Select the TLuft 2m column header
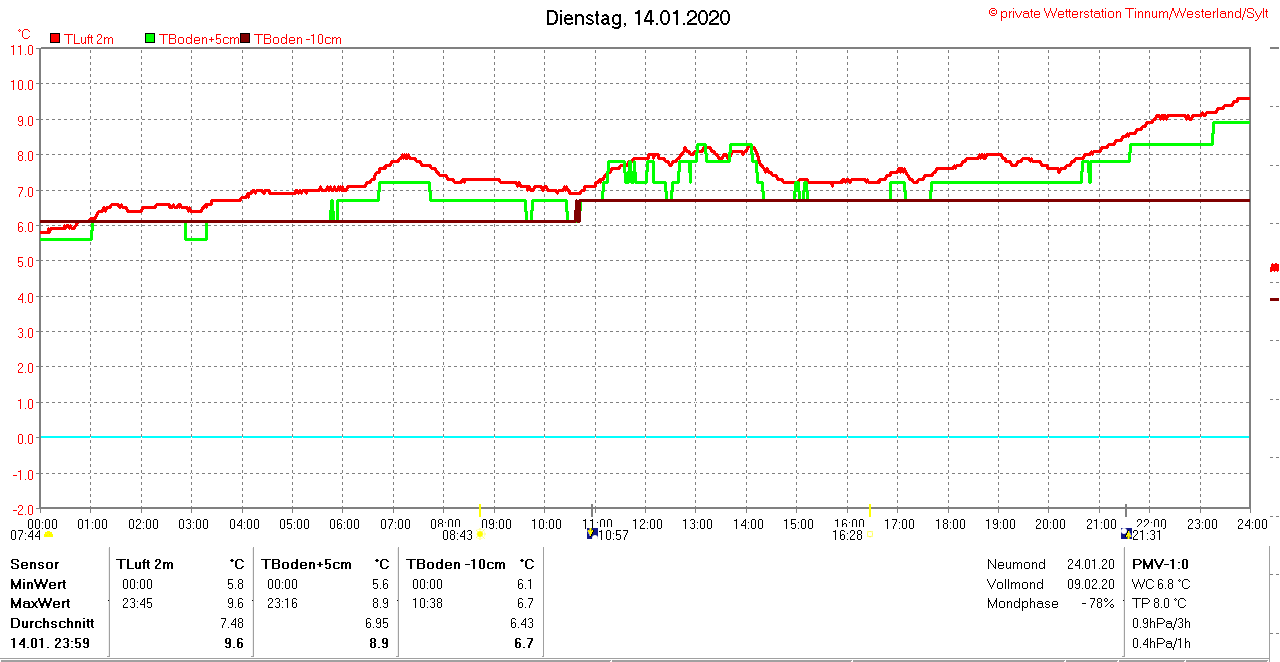Screen dimensions: 1280x662 (x=145, y=564)
